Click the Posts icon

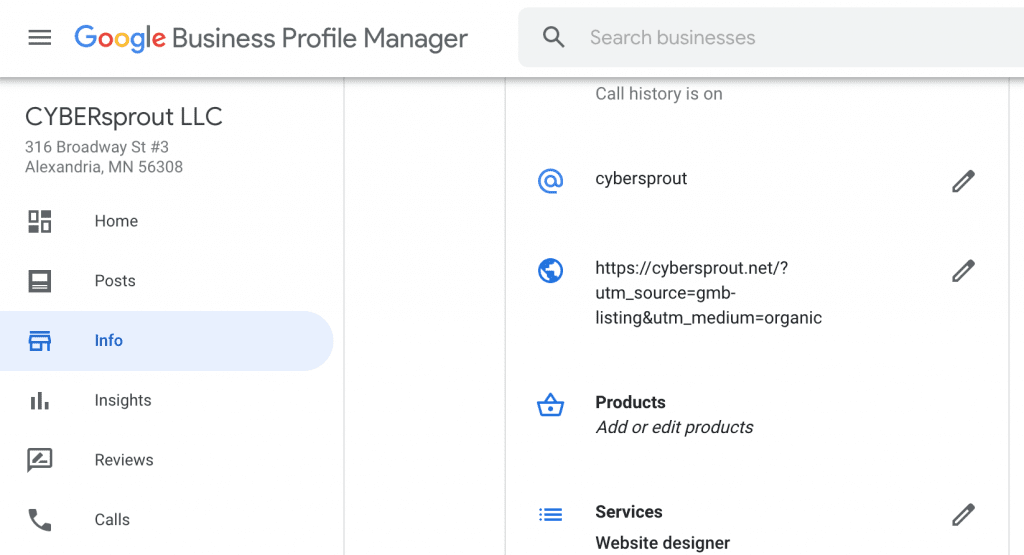39,281
